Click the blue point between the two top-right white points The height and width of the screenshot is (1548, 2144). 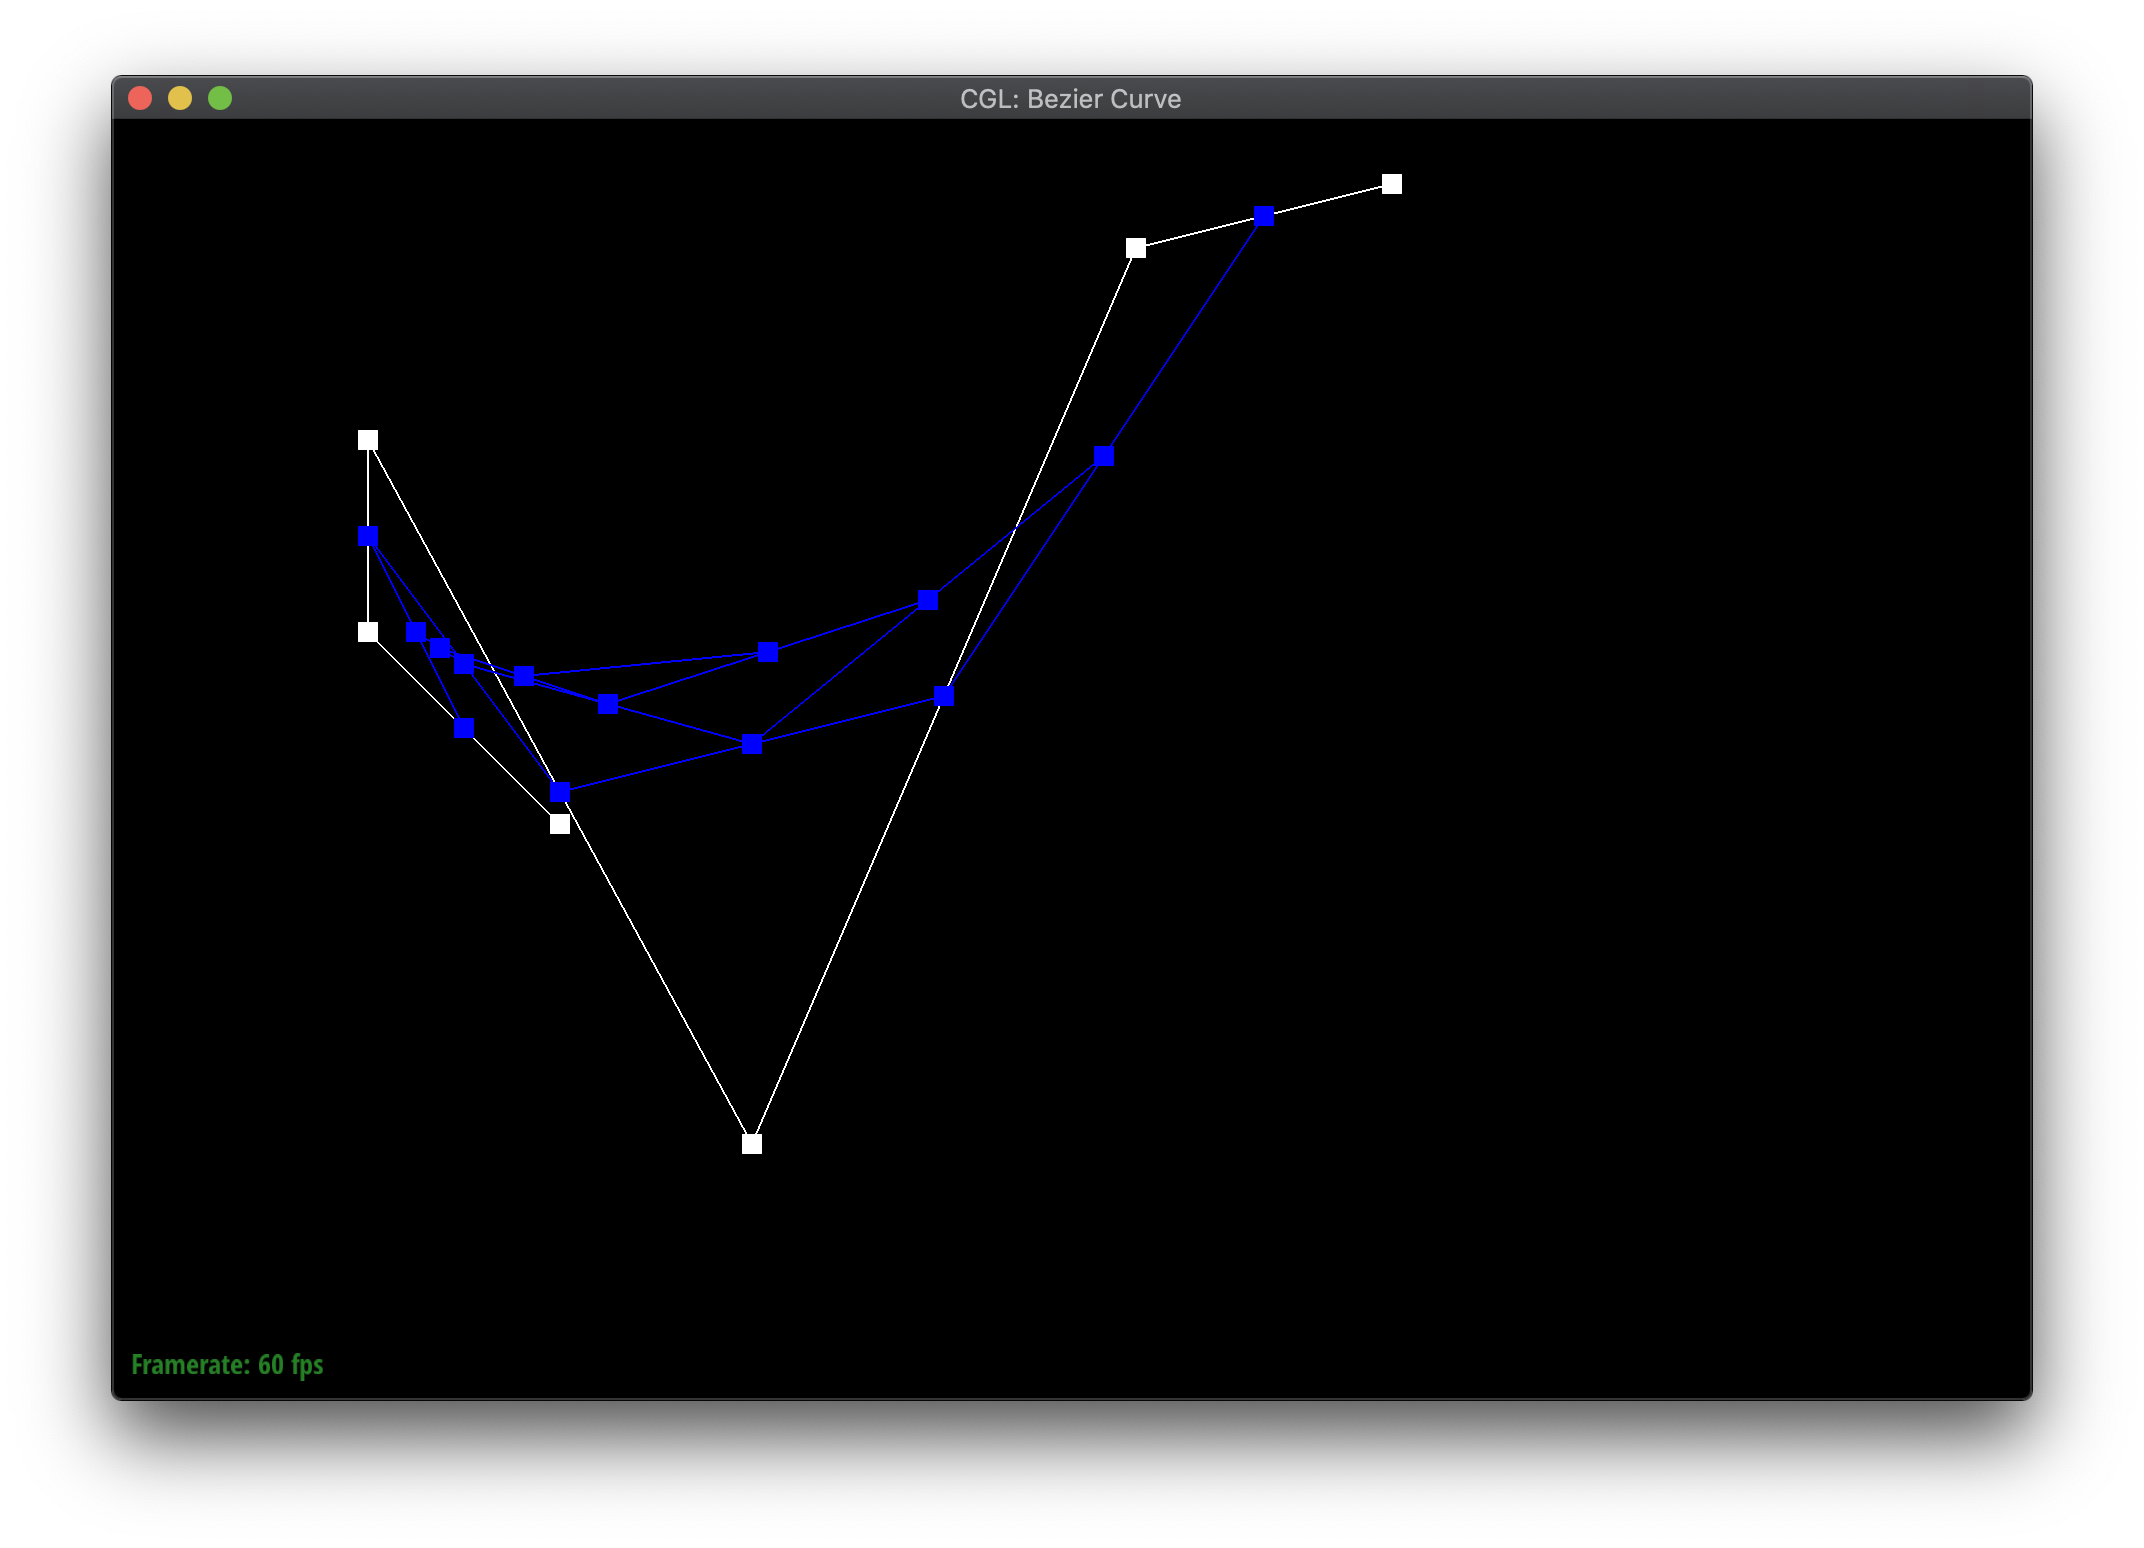pyautogui.click(x=1264, y=216)
